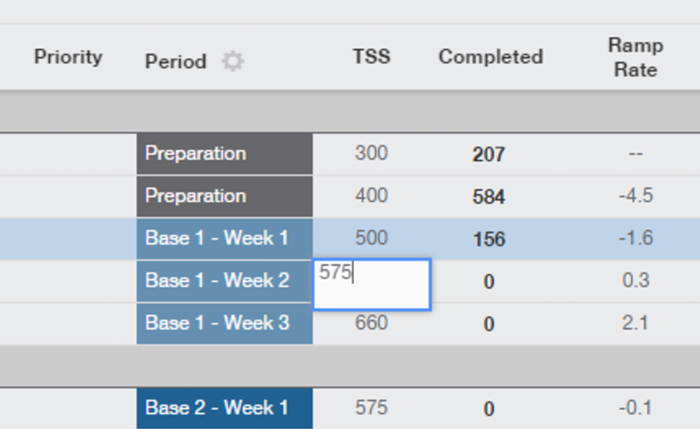Select Base 2 - Week 1 period
The image size is (700, 429).
pos(225,408)
